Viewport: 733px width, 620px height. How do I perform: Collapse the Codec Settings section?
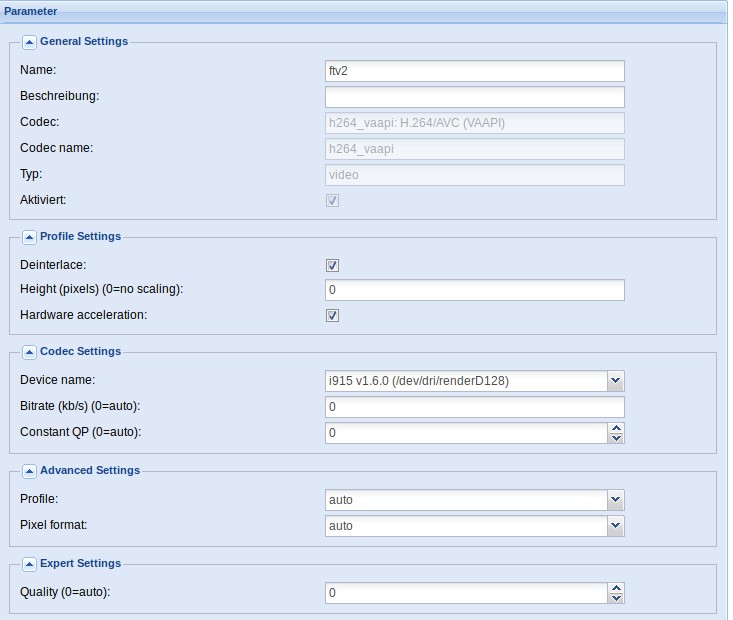pyautogui.click(x=29, y=352)
